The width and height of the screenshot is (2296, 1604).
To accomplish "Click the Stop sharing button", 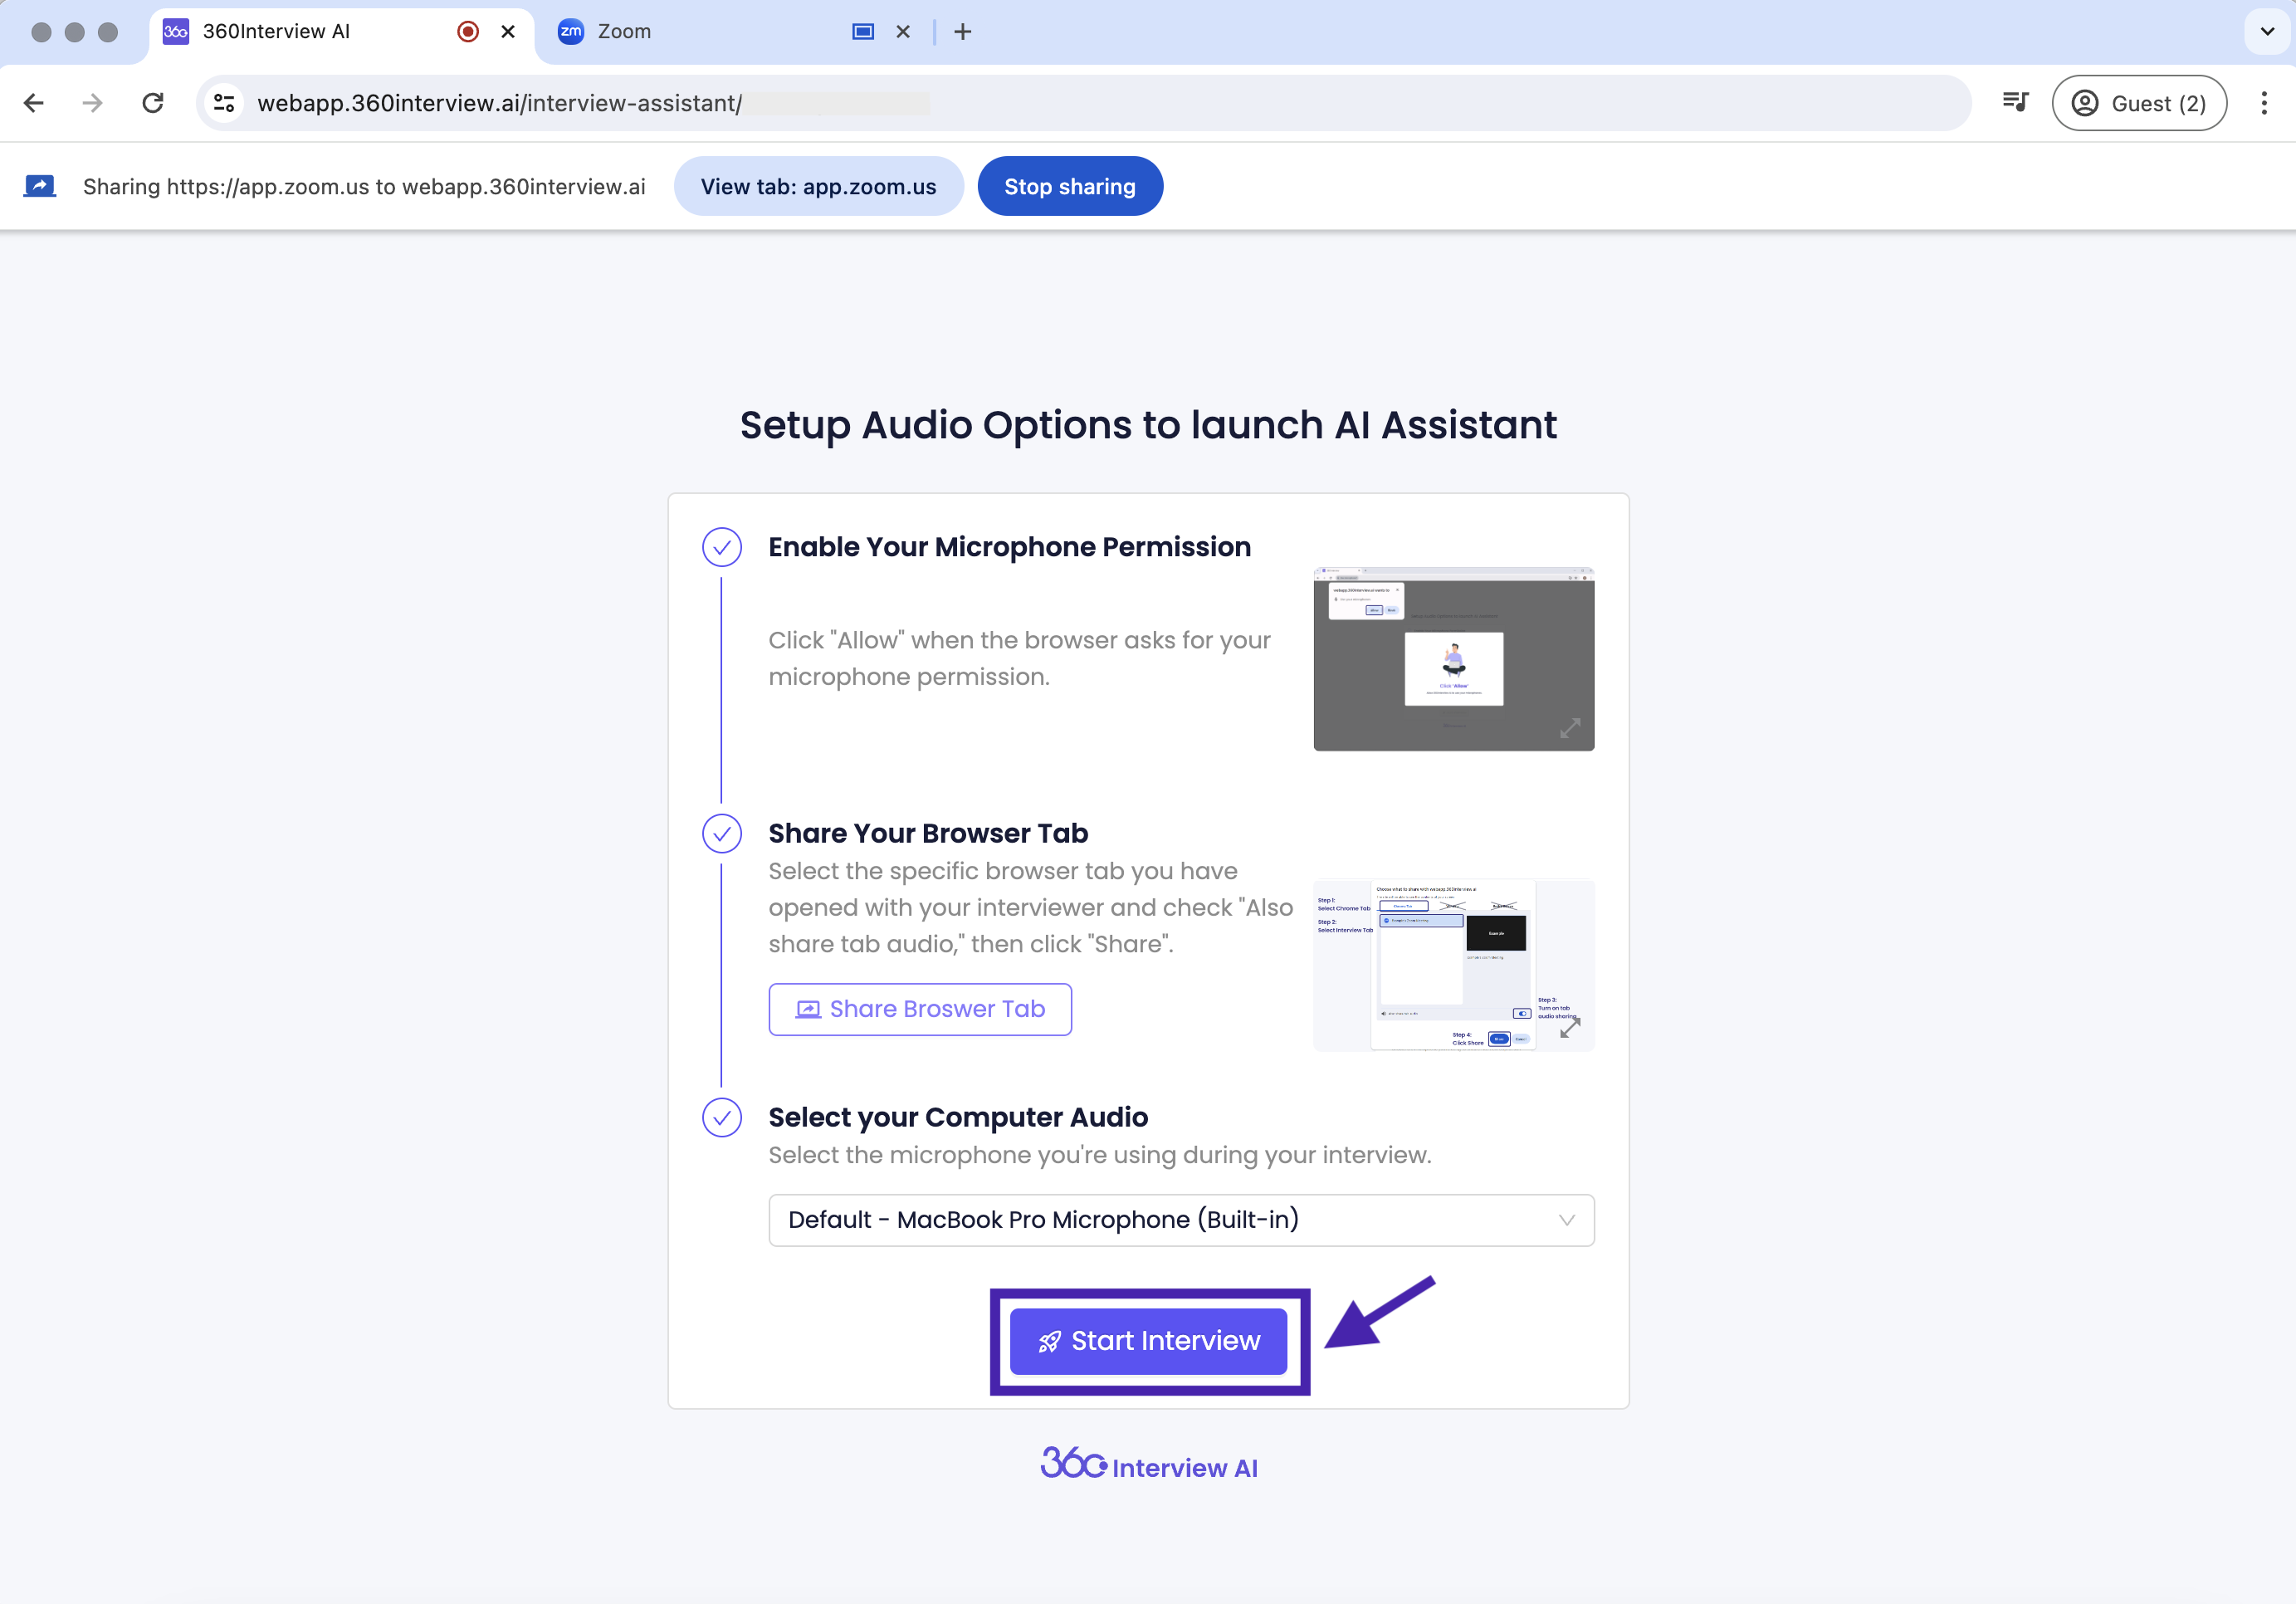I will [x=1069, y=186].
